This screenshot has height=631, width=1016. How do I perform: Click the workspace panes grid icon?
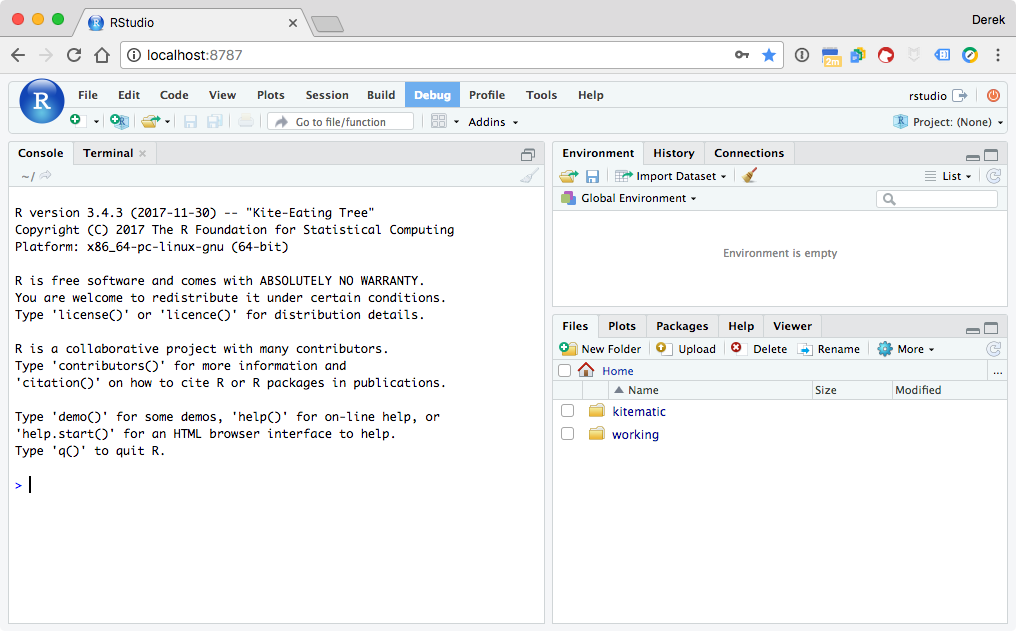pos(439,121)
